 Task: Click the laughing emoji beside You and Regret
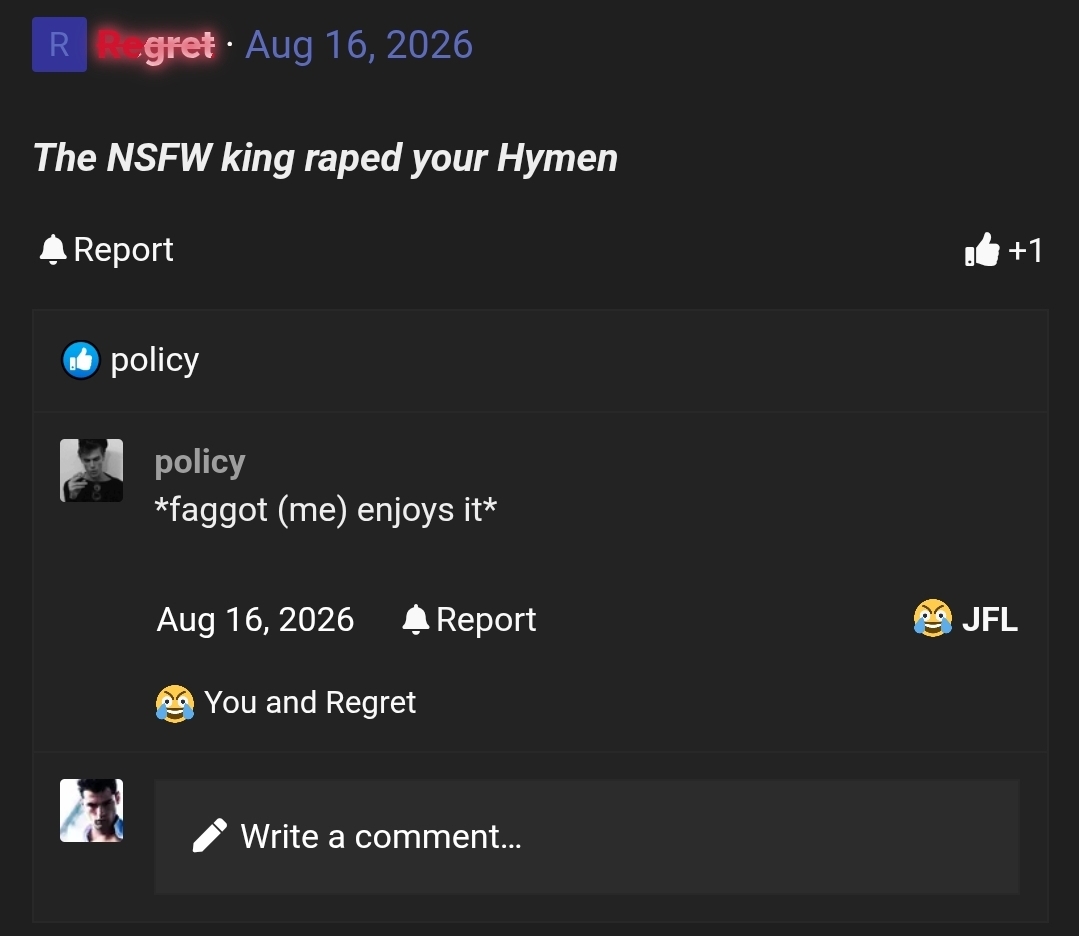[175, 703]
